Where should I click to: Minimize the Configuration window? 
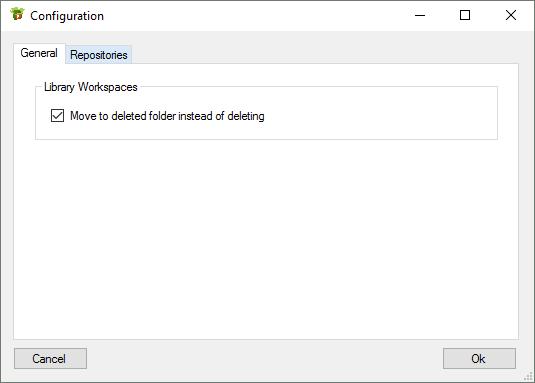[420, 15]
